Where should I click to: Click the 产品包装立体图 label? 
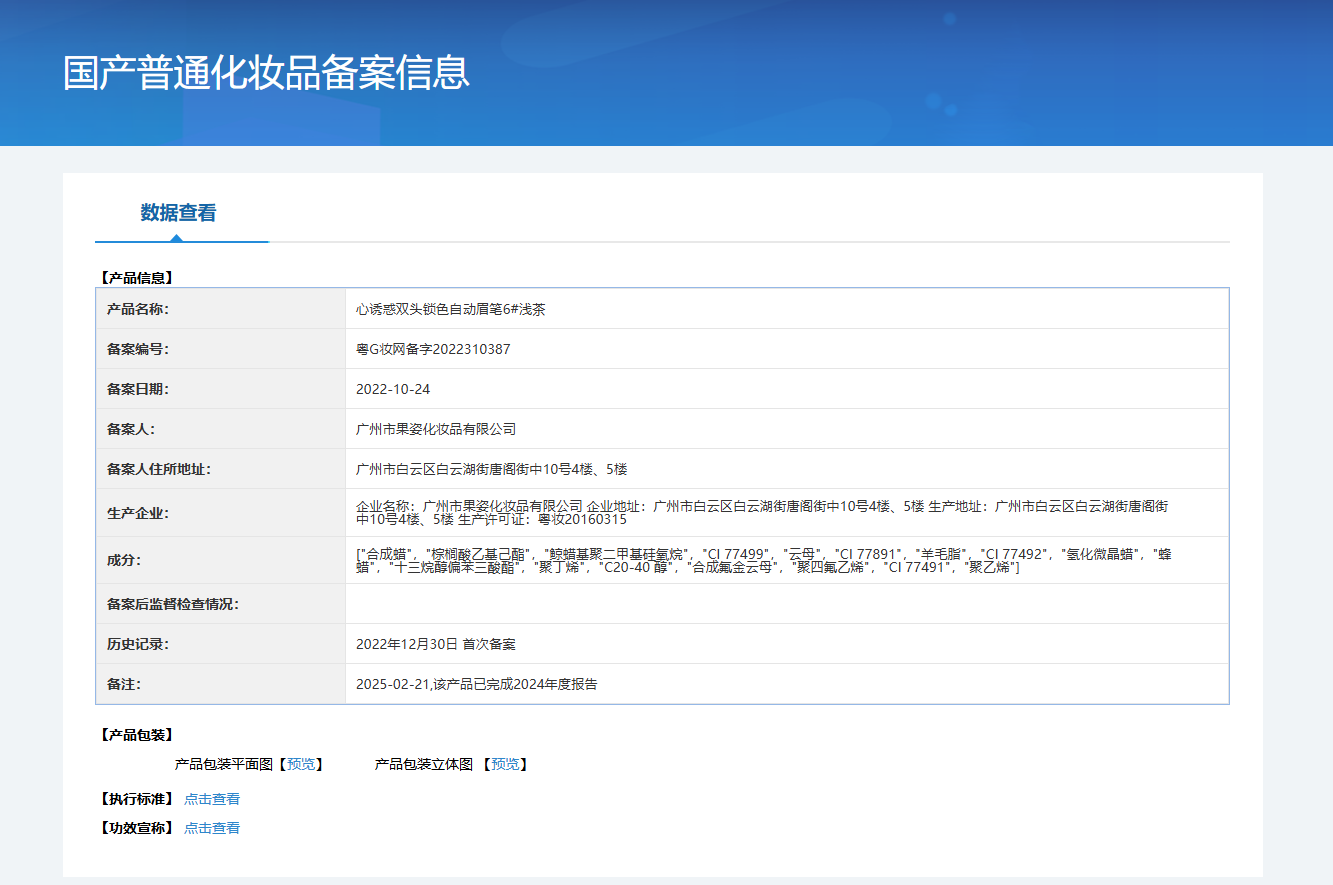coord(424,764)
